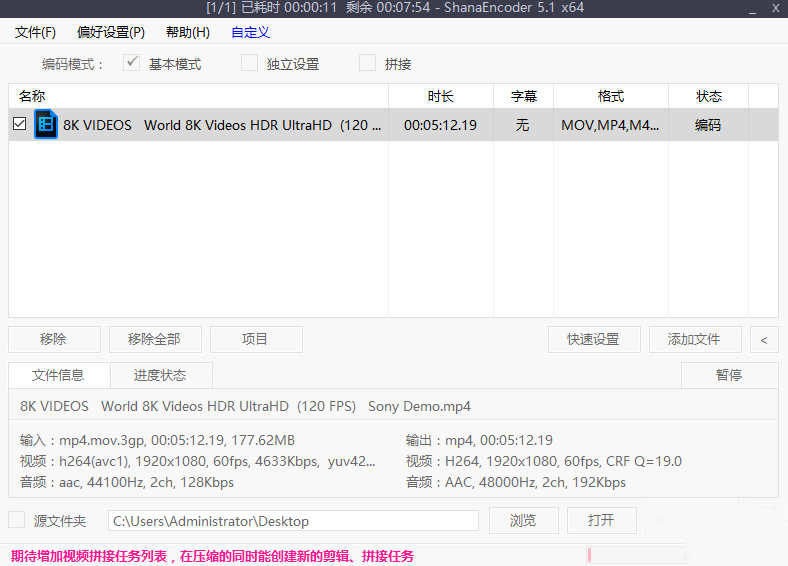
Task: Click the encoding progress bar
Action: pos(636,555)
